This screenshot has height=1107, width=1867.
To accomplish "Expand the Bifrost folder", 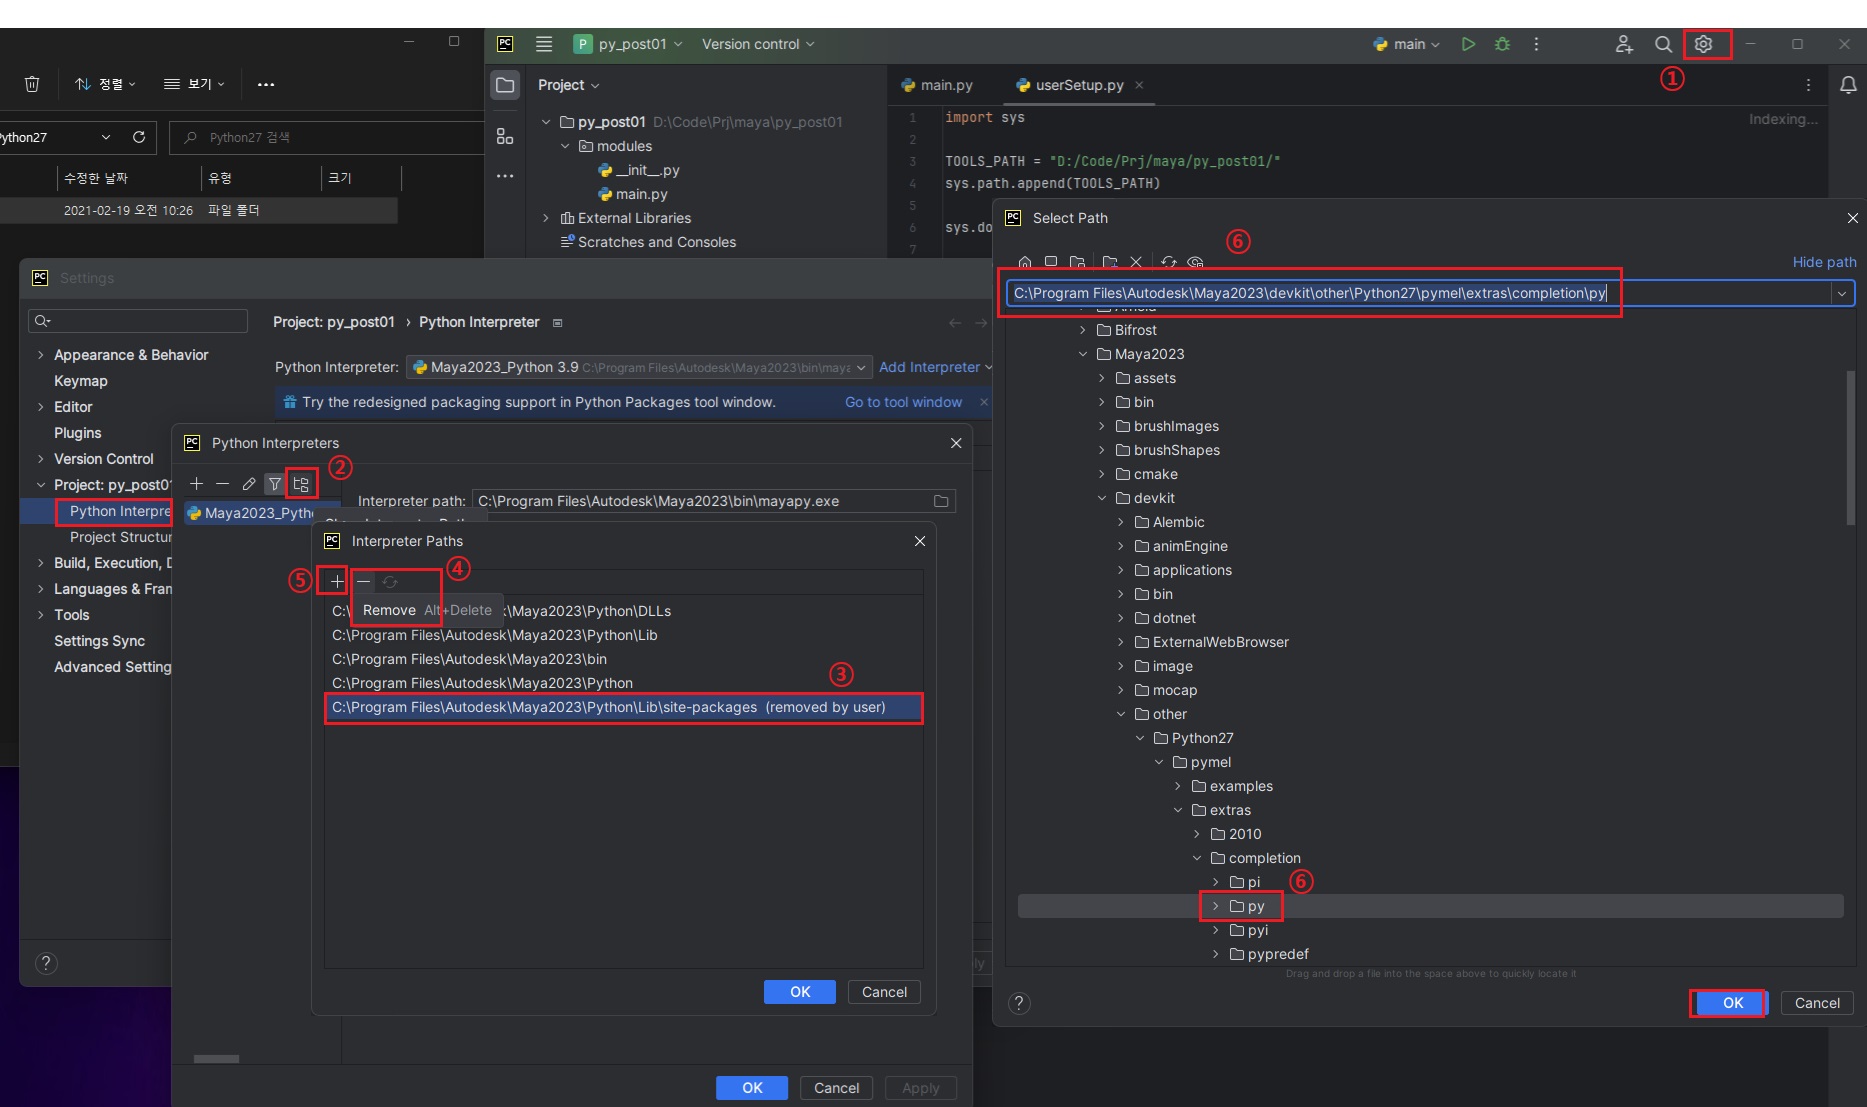I will pos(1083,330).
